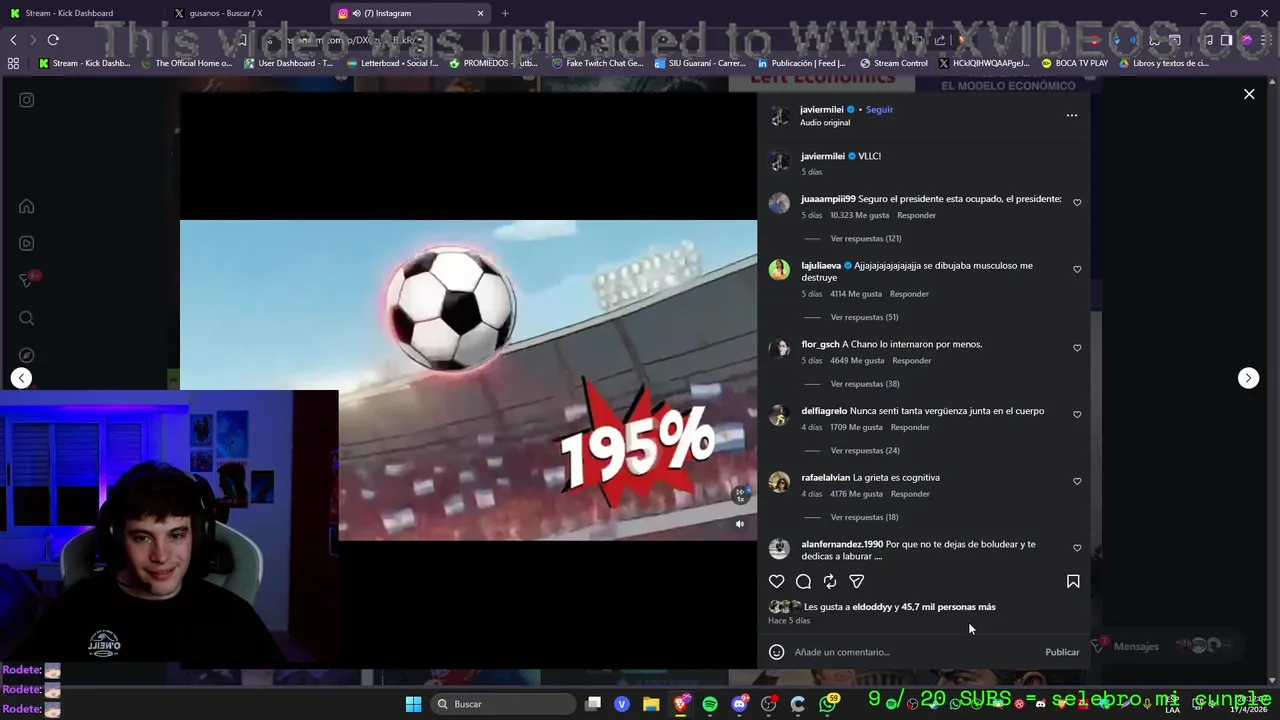Open the Explore compass icon in sidebar
The height and width of the screenshot is (720, 1280).
27,355
